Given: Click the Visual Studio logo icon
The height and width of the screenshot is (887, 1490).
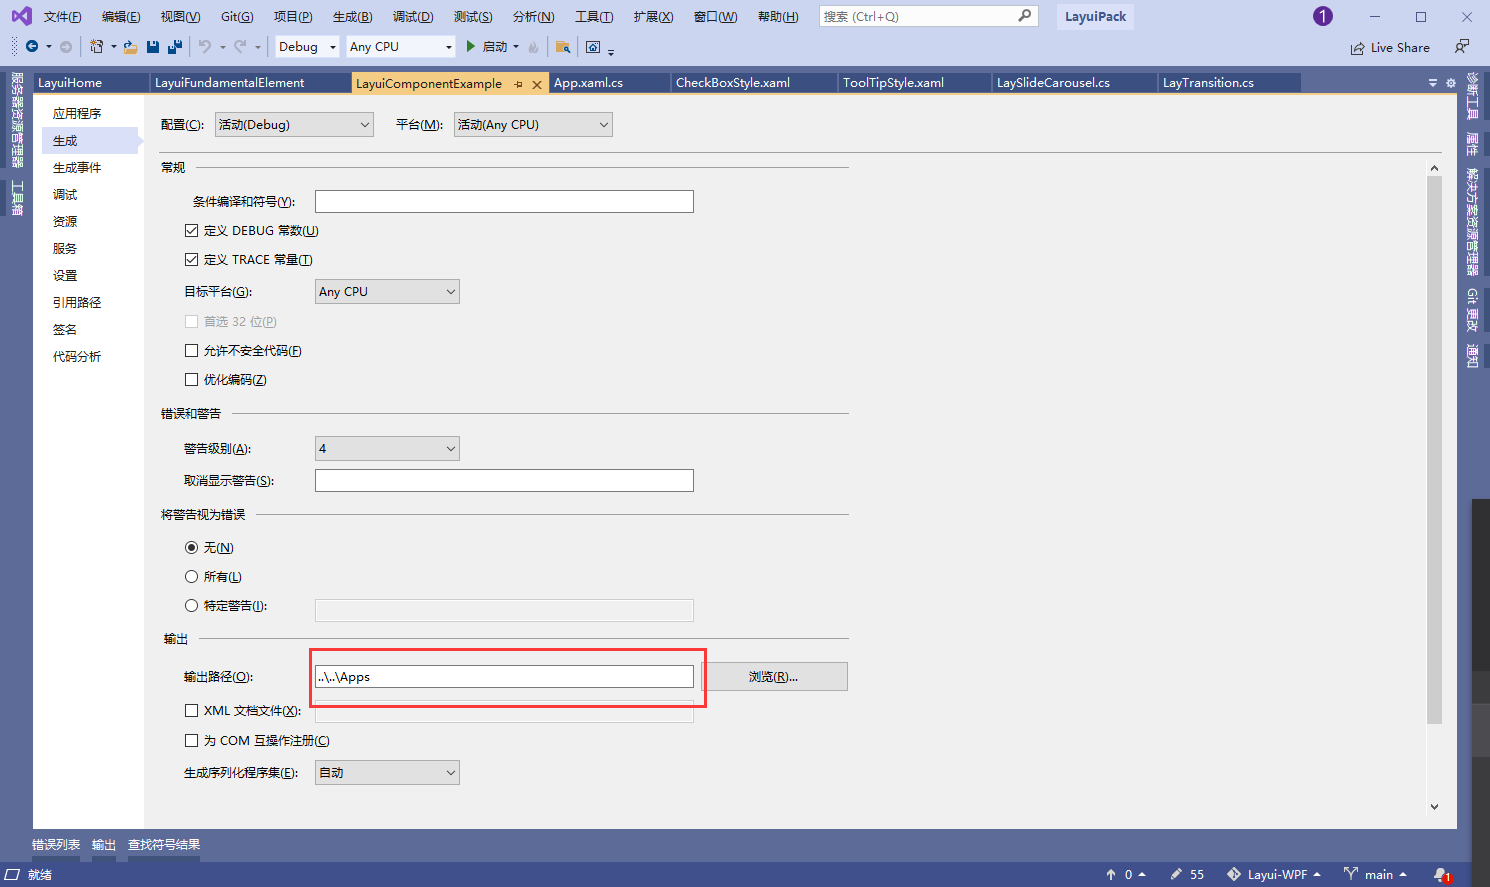Looking at the screenshot, I should click(21, 16).
